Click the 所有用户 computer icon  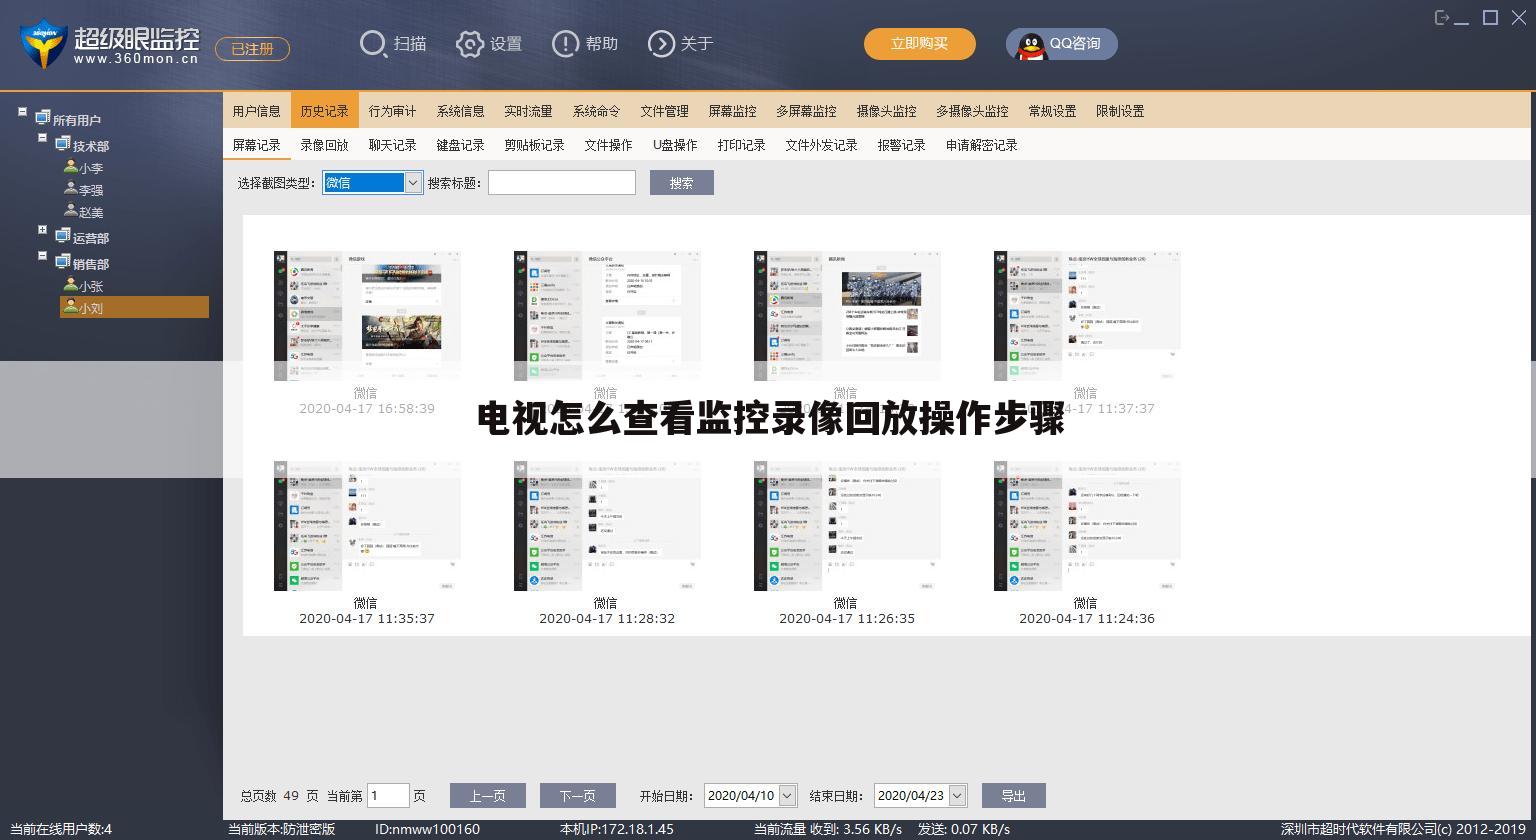pos(42,118)
